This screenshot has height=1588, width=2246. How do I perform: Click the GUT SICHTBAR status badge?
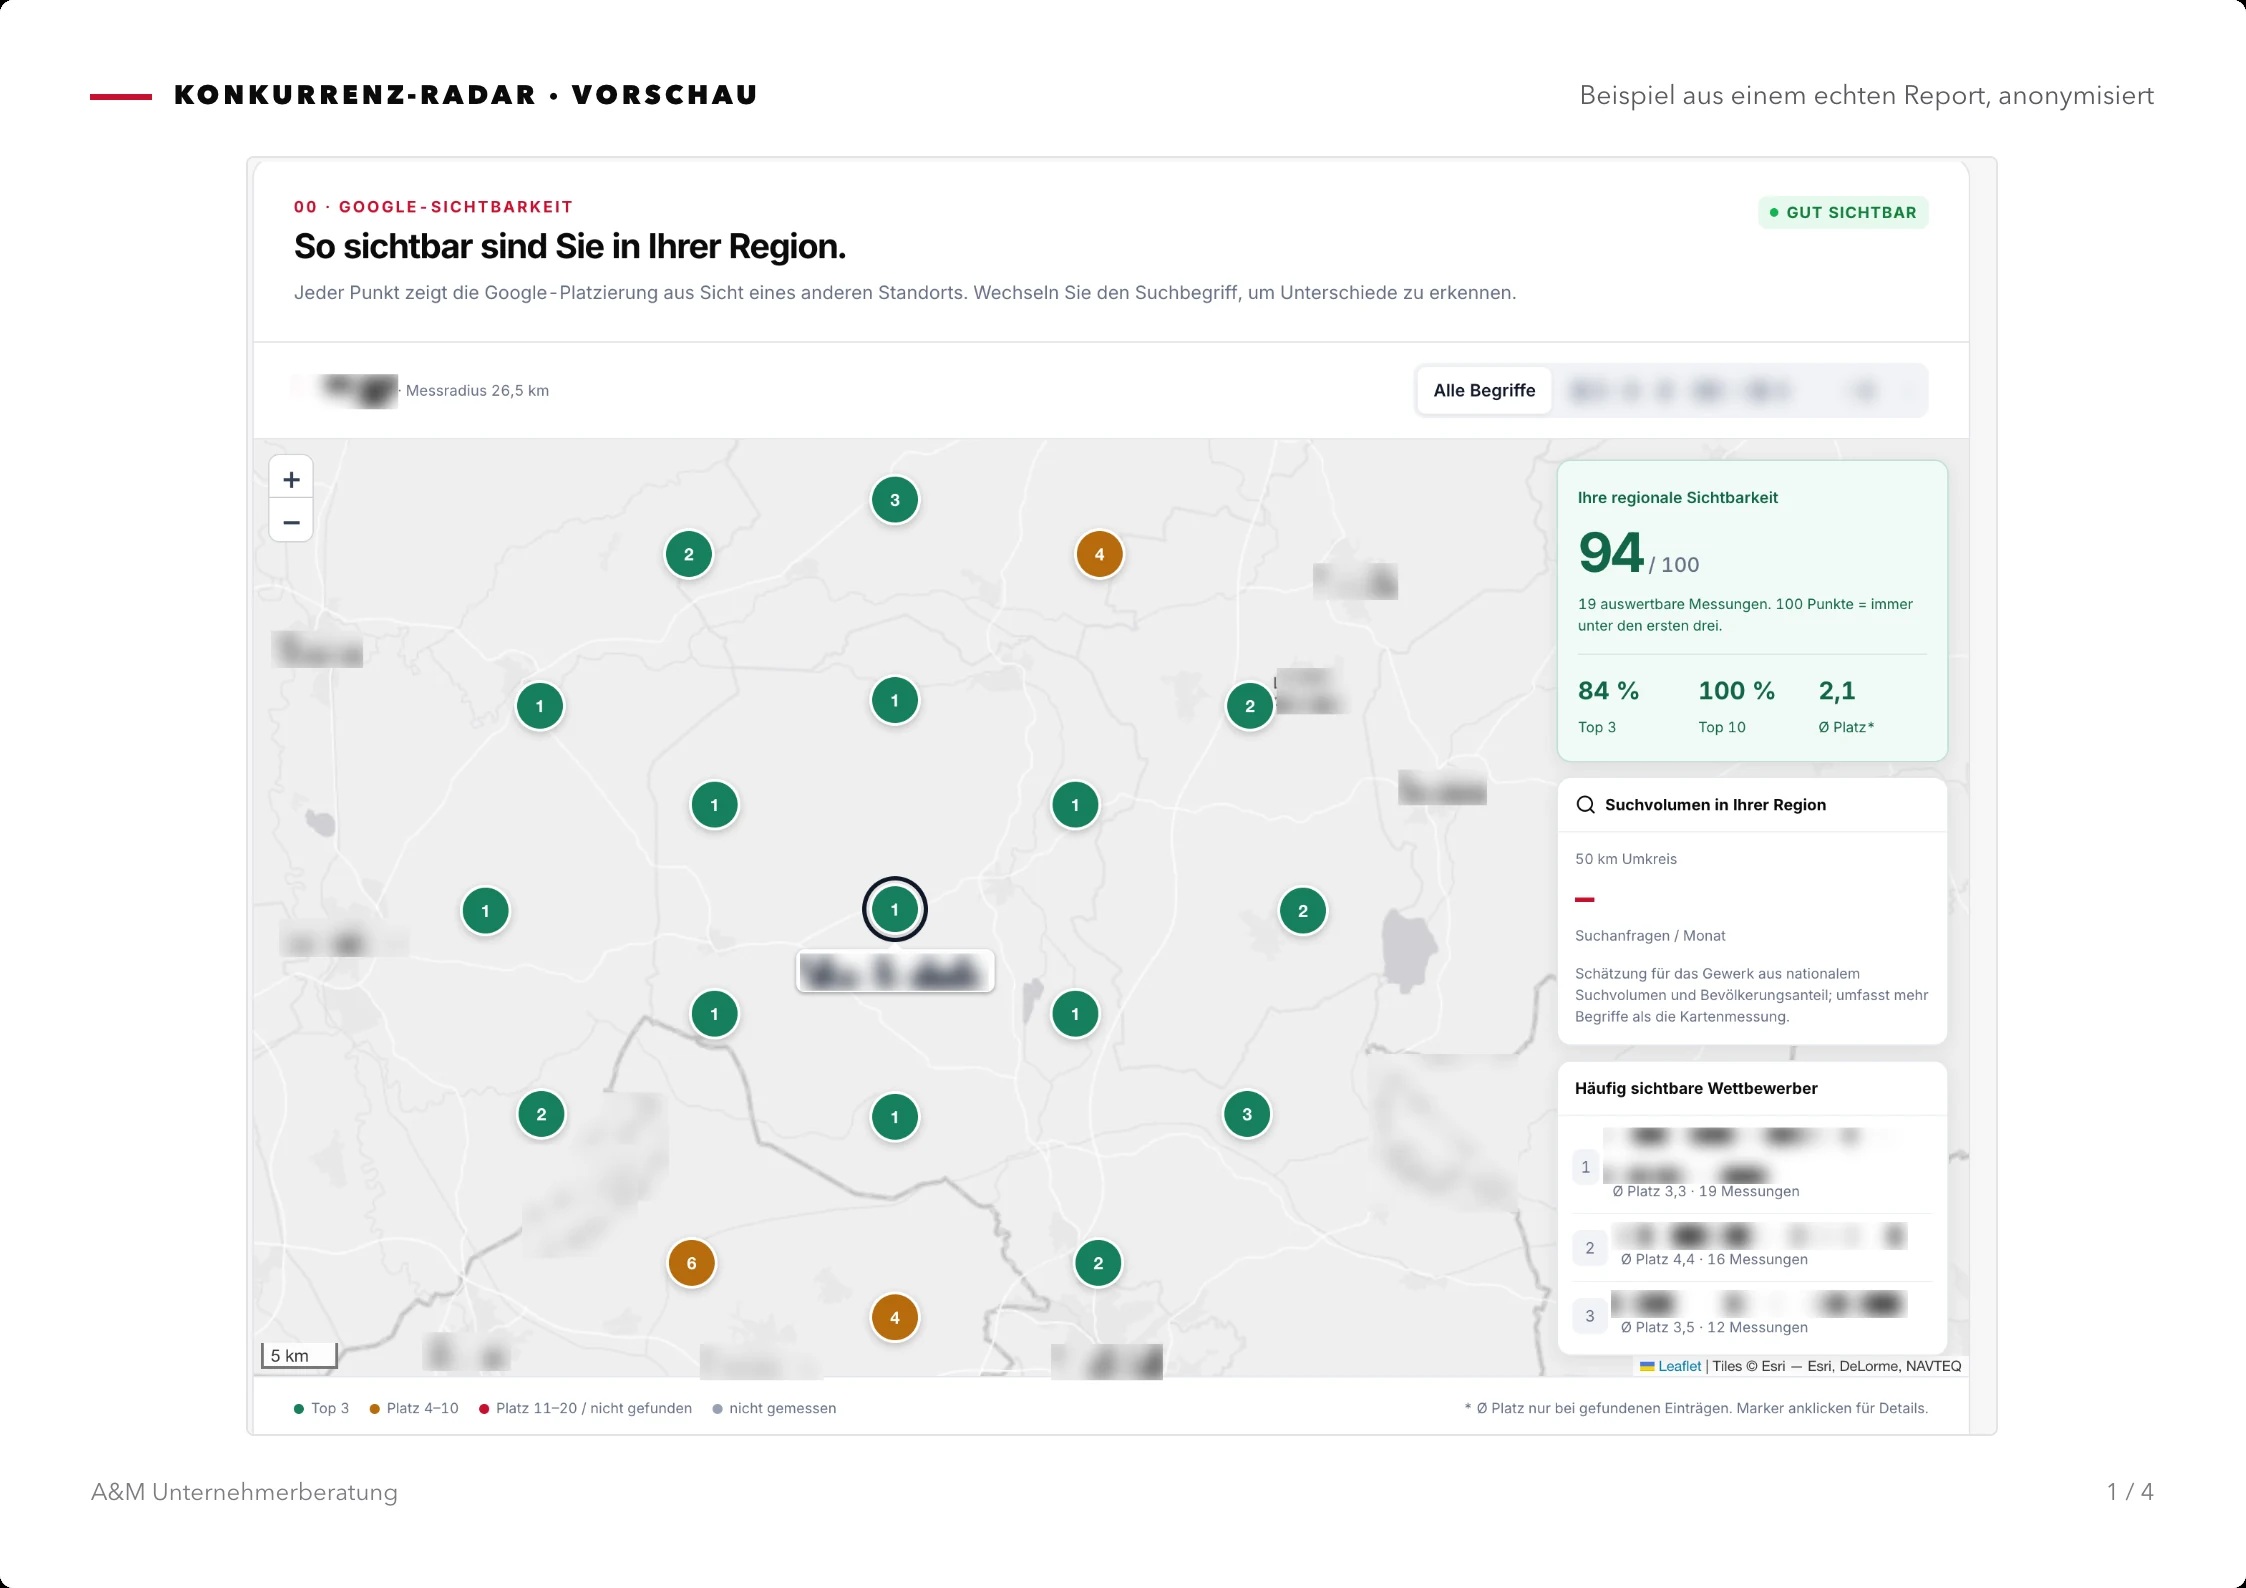pos(1843,212)
